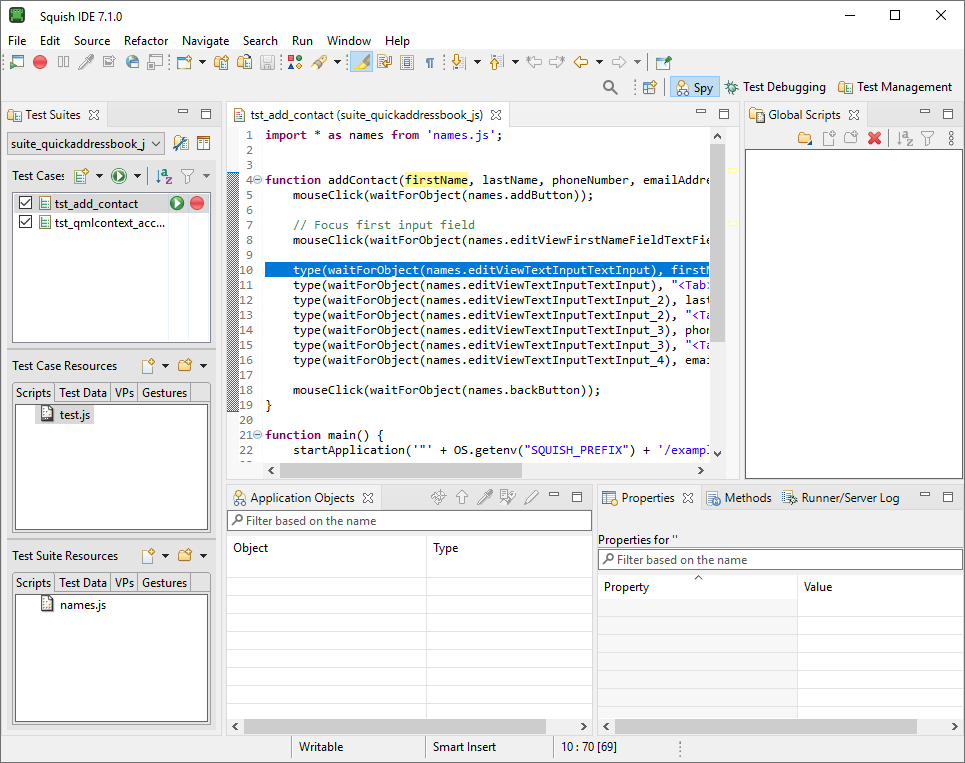Open the run test cases dropdown arrow

pyautogui.click(x=137, y=176)
